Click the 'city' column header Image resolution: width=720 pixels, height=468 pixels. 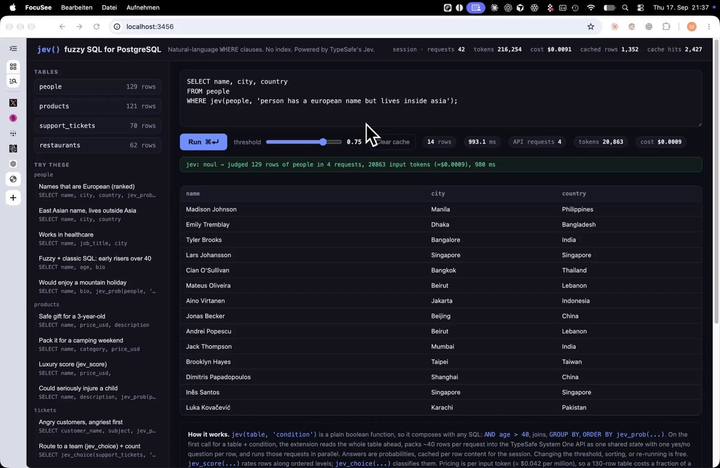click(x=438, y=194)
